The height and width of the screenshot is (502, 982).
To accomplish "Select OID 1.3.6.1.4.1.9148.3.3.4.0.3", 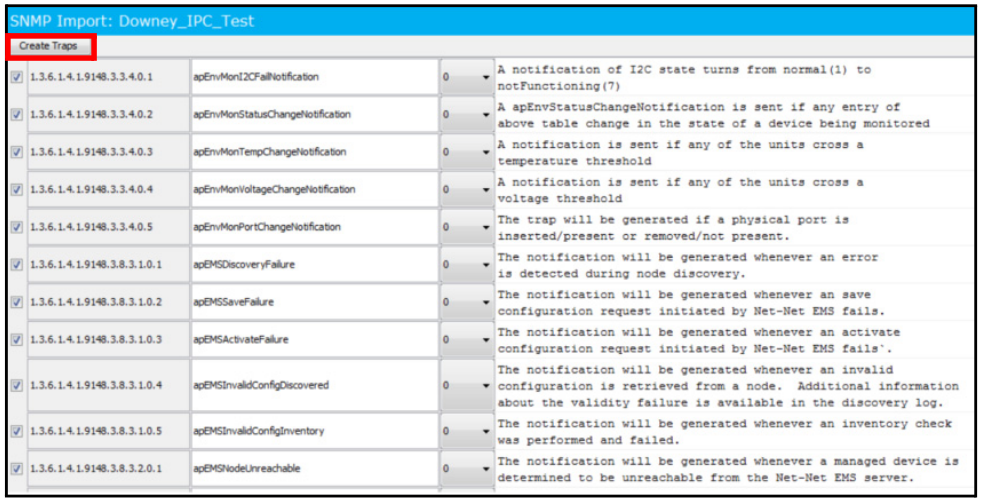I will (x=108, y=152).
